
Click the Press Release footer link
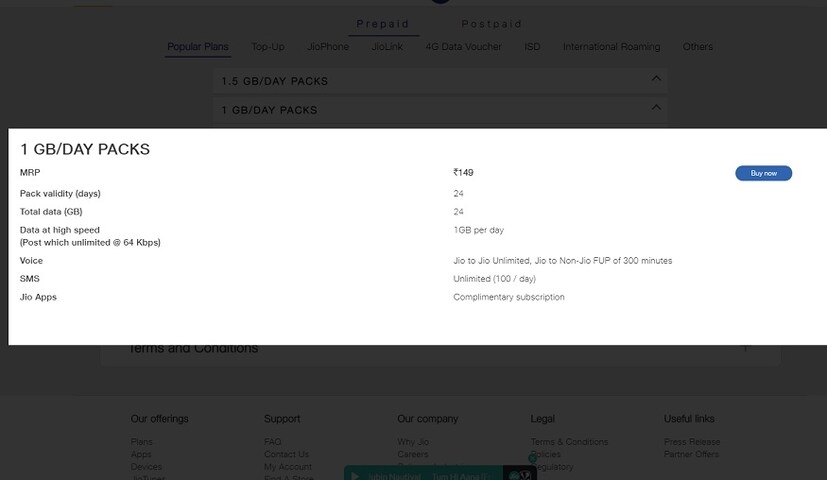tap(691, 442)
